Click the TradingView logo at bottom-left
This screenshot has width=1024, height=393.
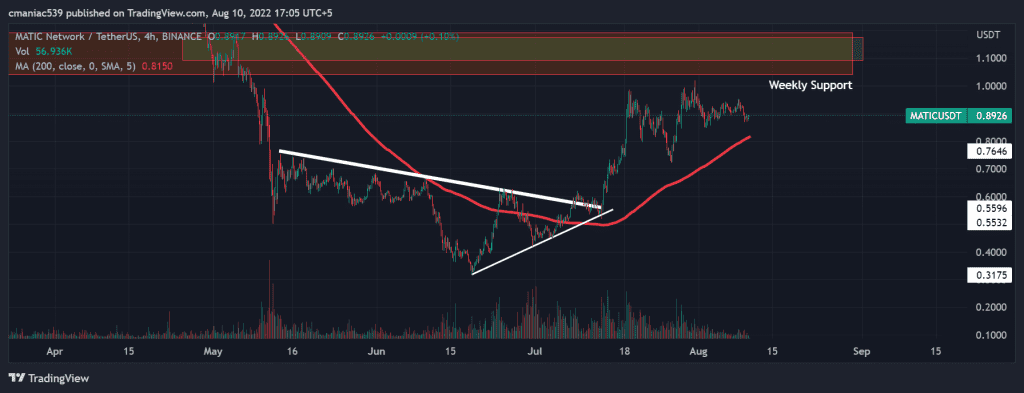(48, 378)
